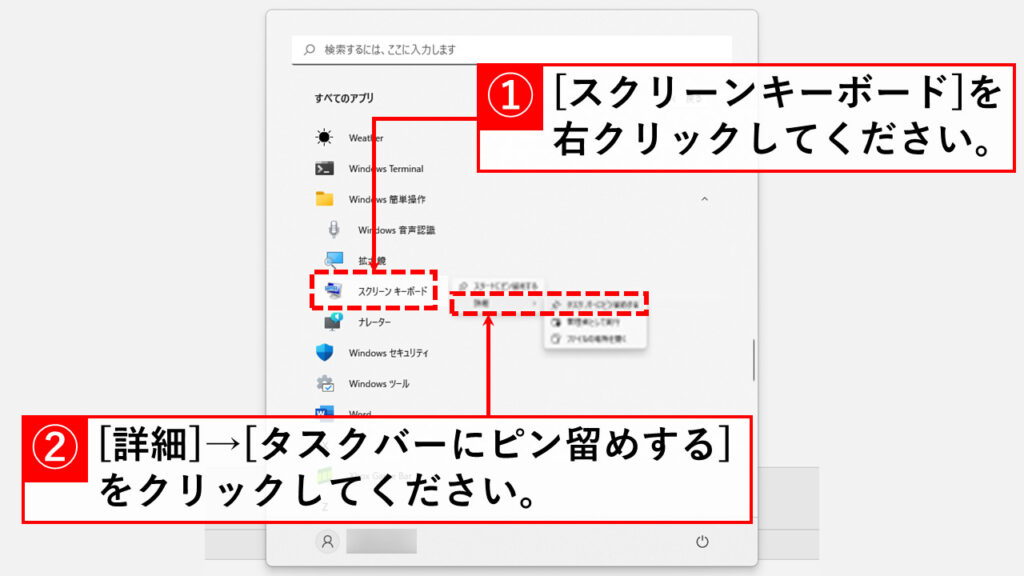Click the power button
This screenshot has height=576, width=1024.
[x=702, y=541]
